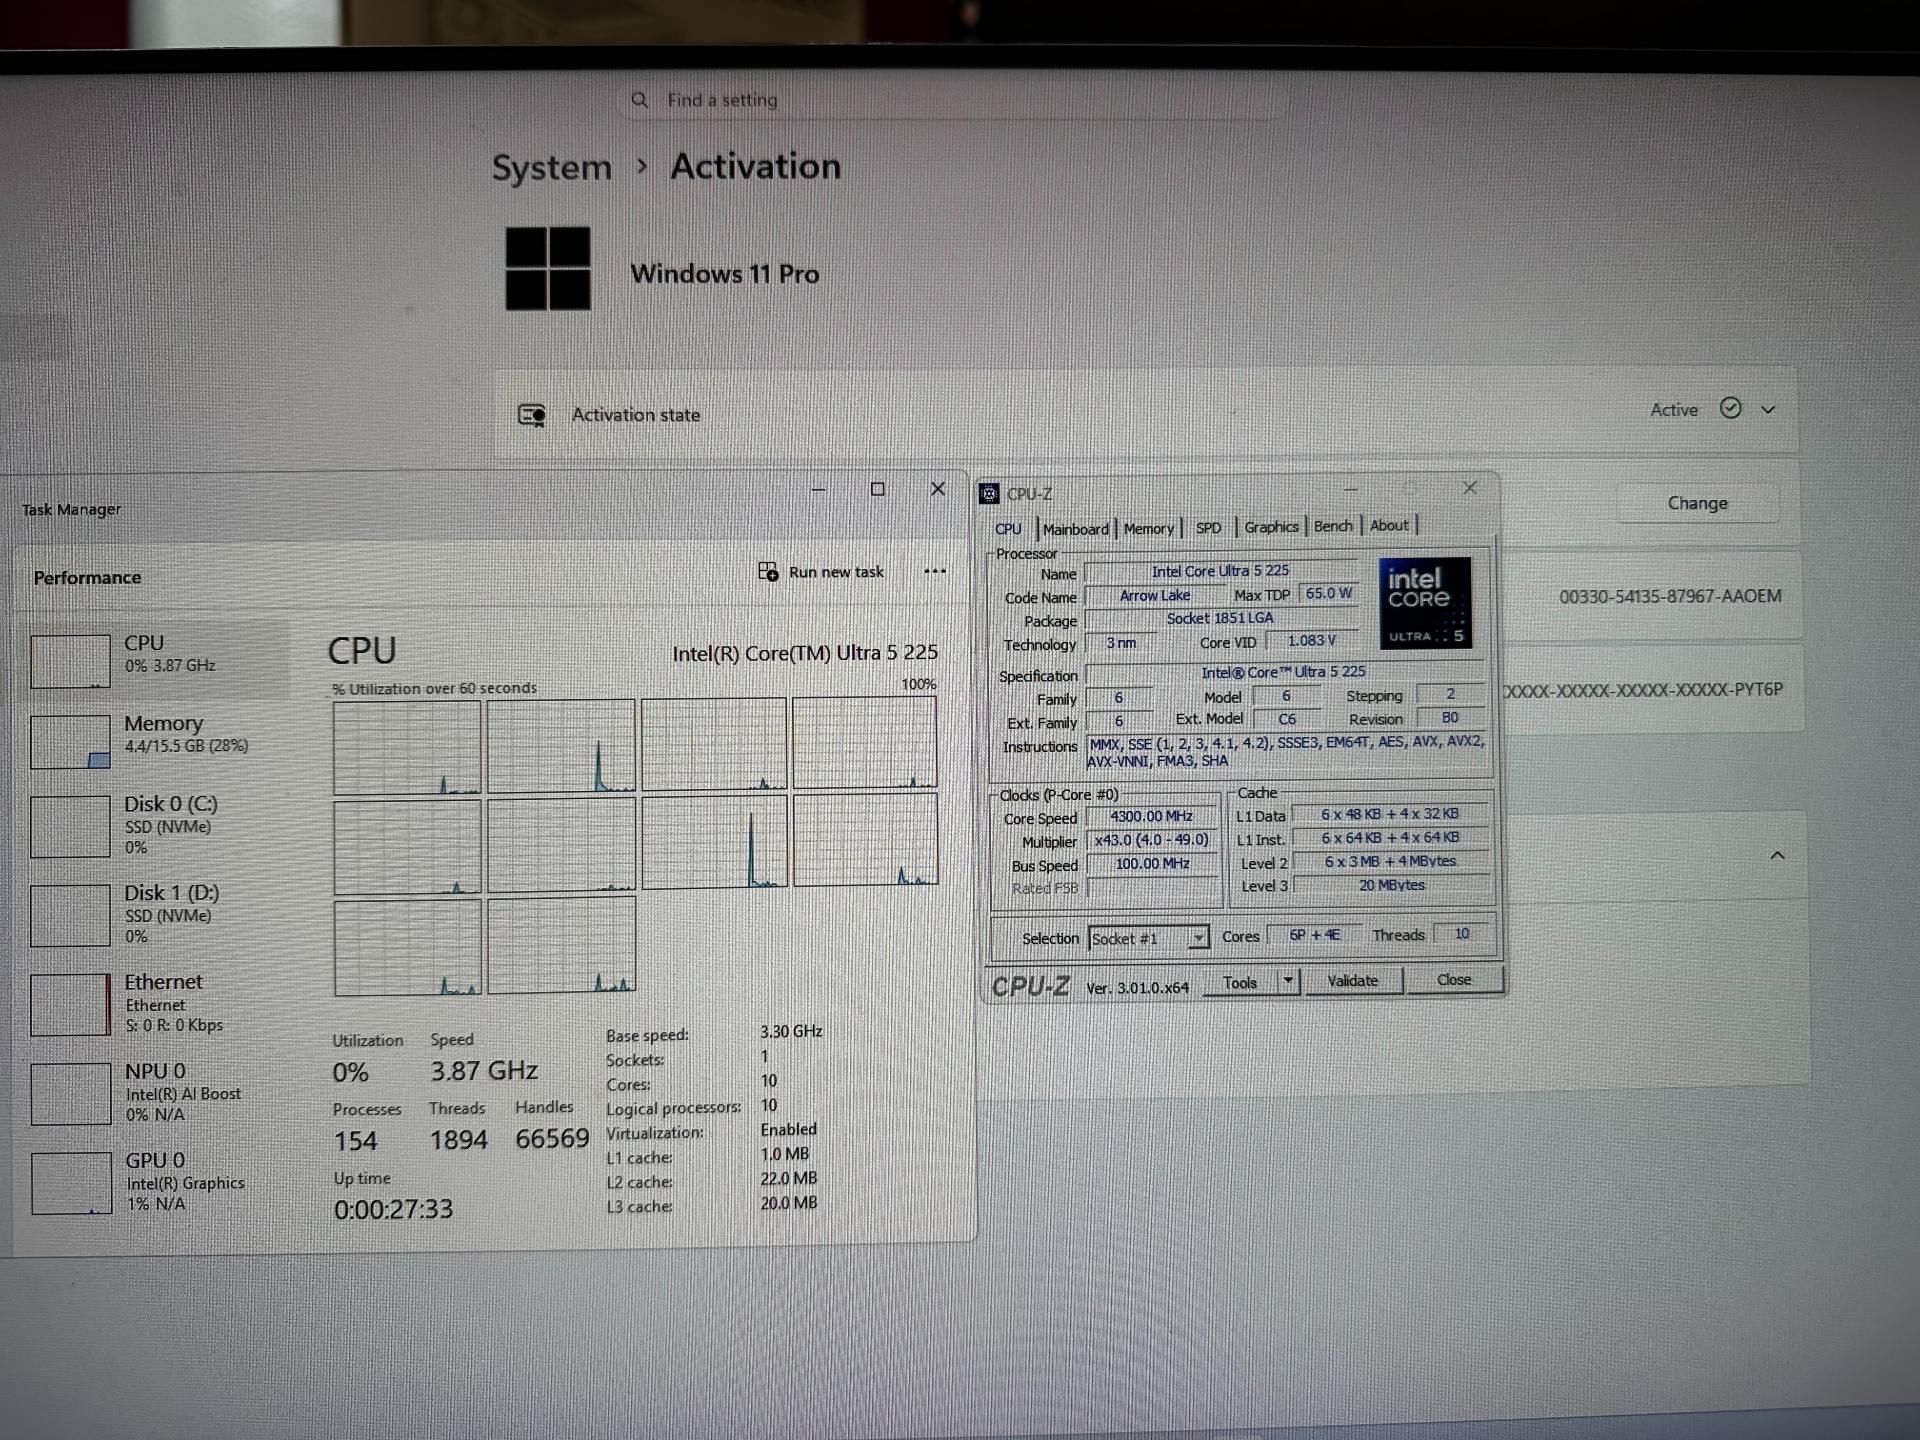Click the Intel Core Ultra 5 225 name field

tap(1220, 571)
